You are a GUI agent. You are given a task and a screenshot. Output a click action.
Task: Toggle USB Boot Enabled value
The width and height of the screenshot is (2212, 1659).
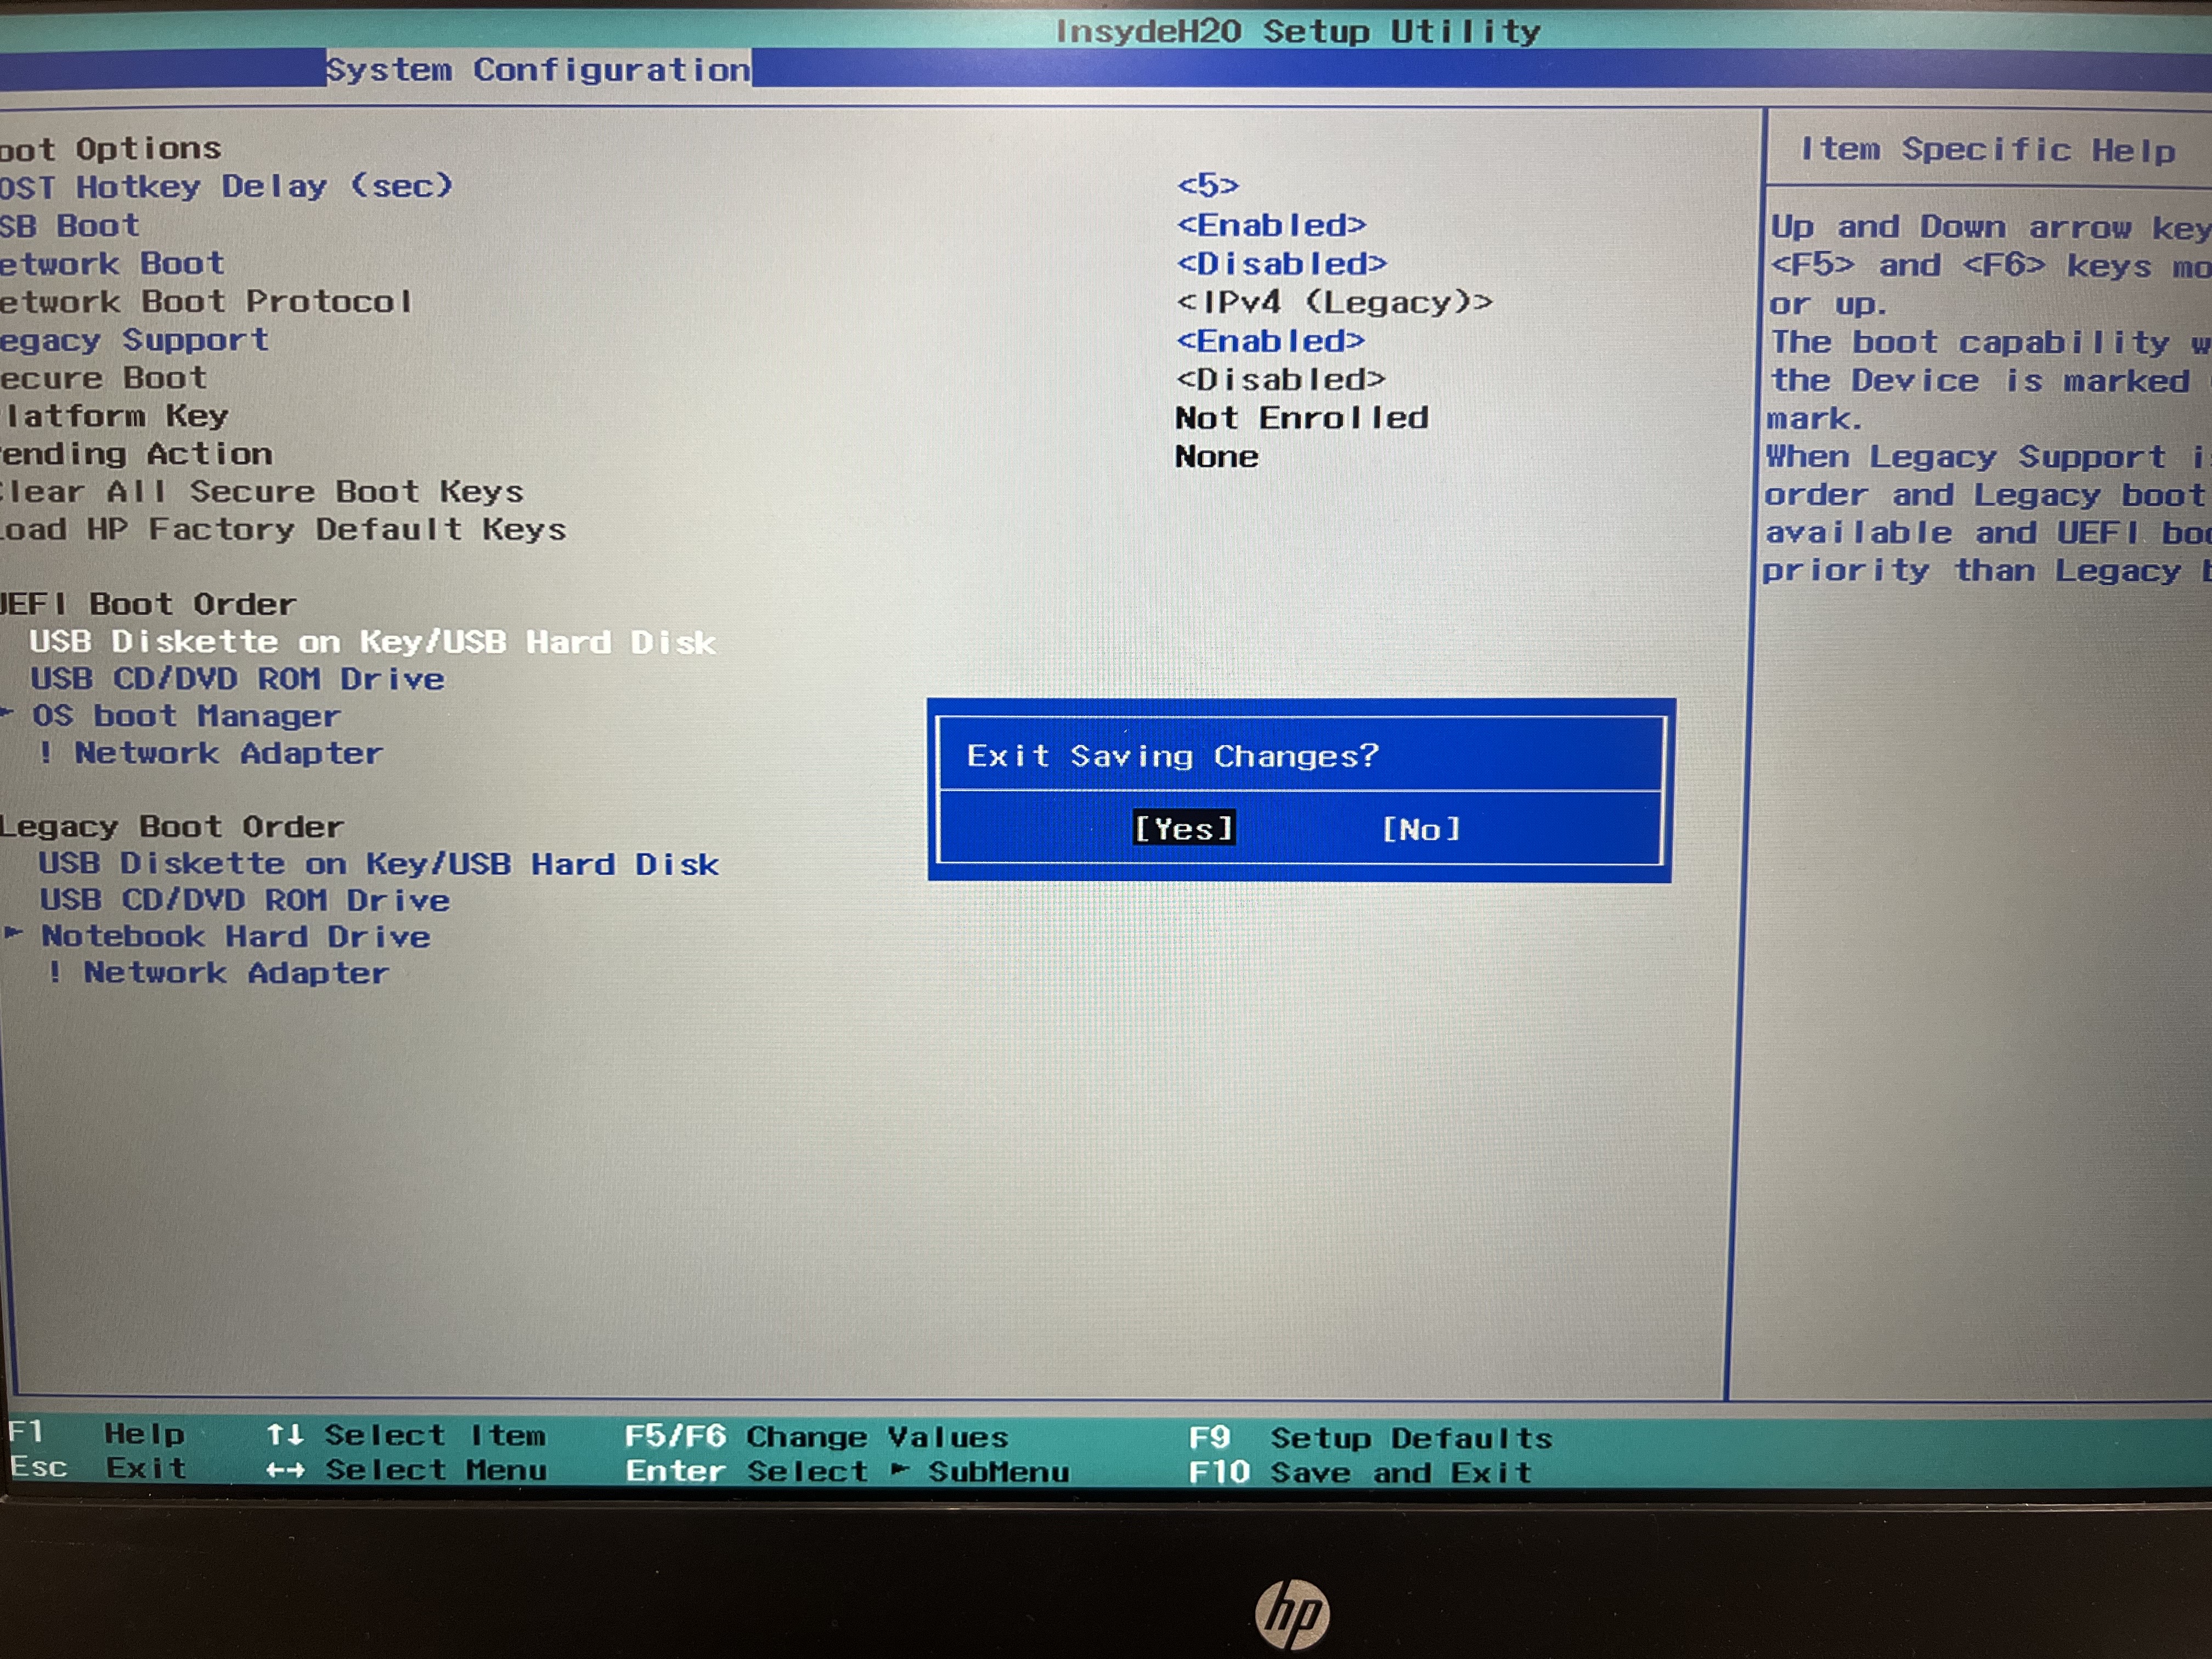pos(1271,225)
